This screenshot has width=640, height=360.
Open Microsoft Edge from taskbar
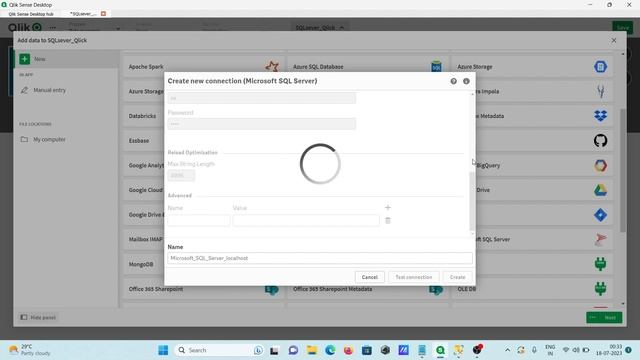[330, 350]
